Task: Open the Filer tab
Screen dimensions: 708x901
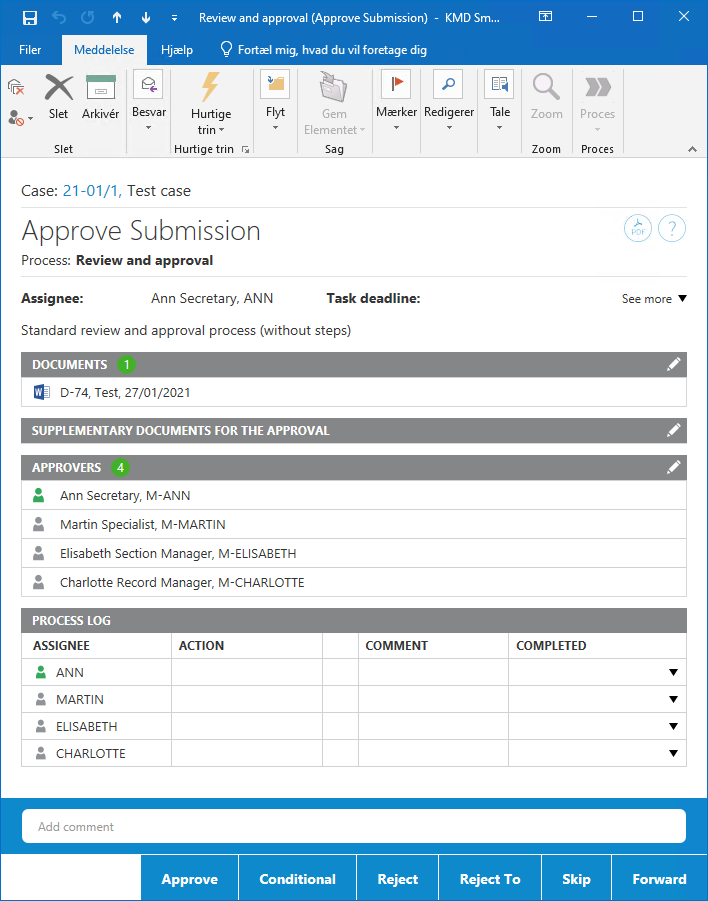Action: pyautogui.click(x=30, y=50)
